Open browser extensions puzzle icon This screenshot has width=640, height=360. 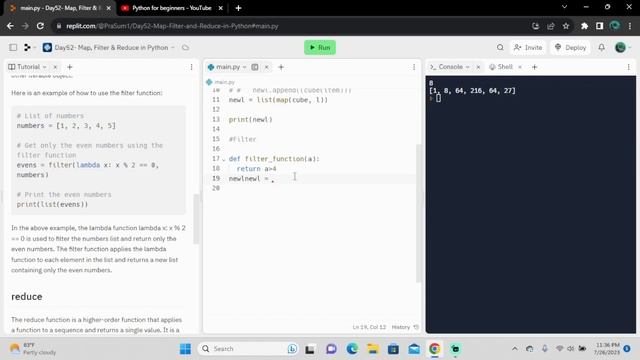(584, 26)
